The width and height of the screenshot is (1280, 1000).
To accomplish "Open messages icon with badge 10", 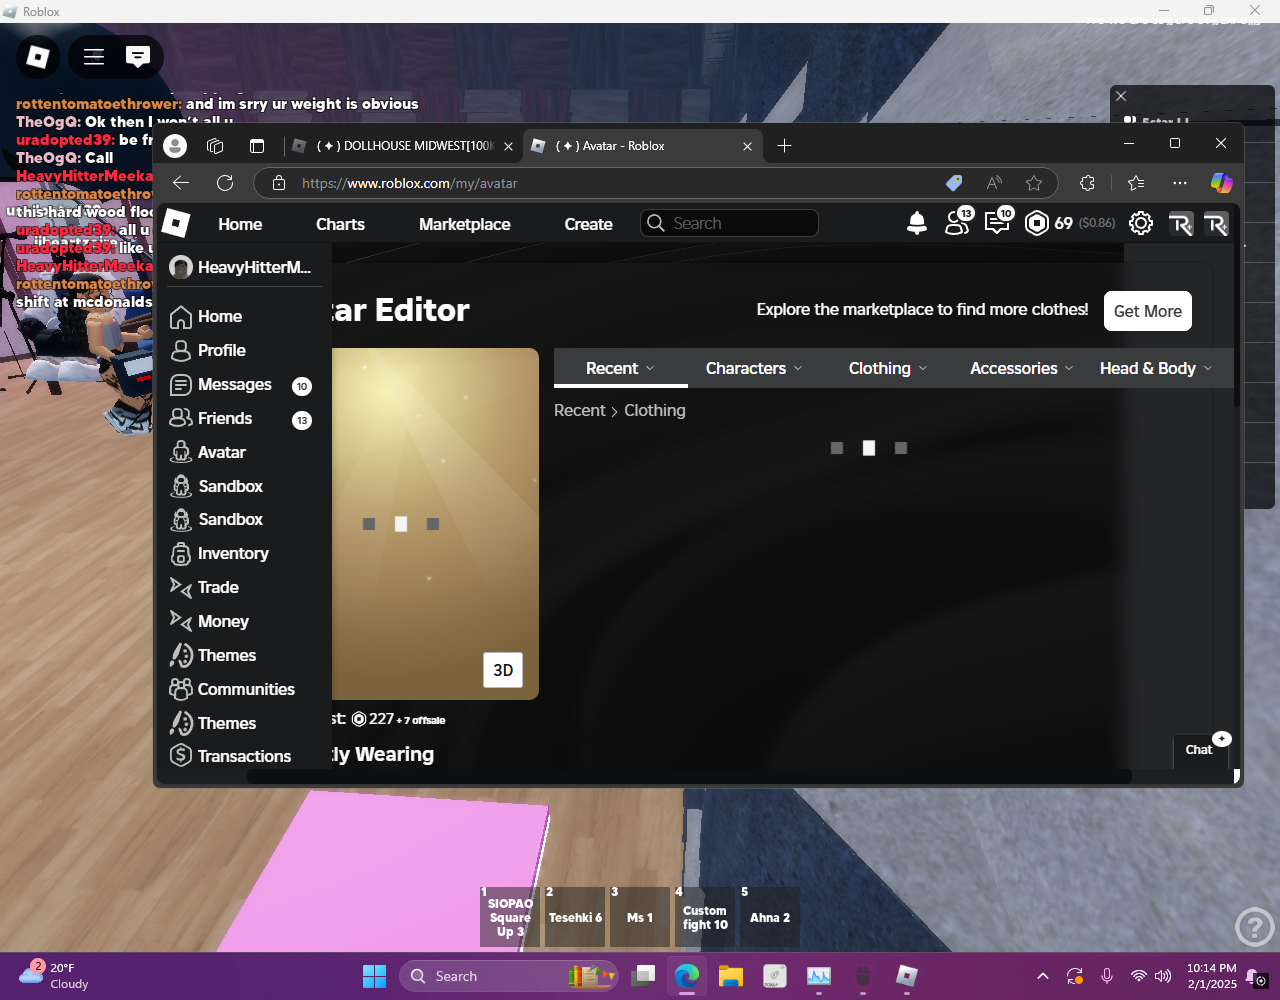I will click(998, 222).
